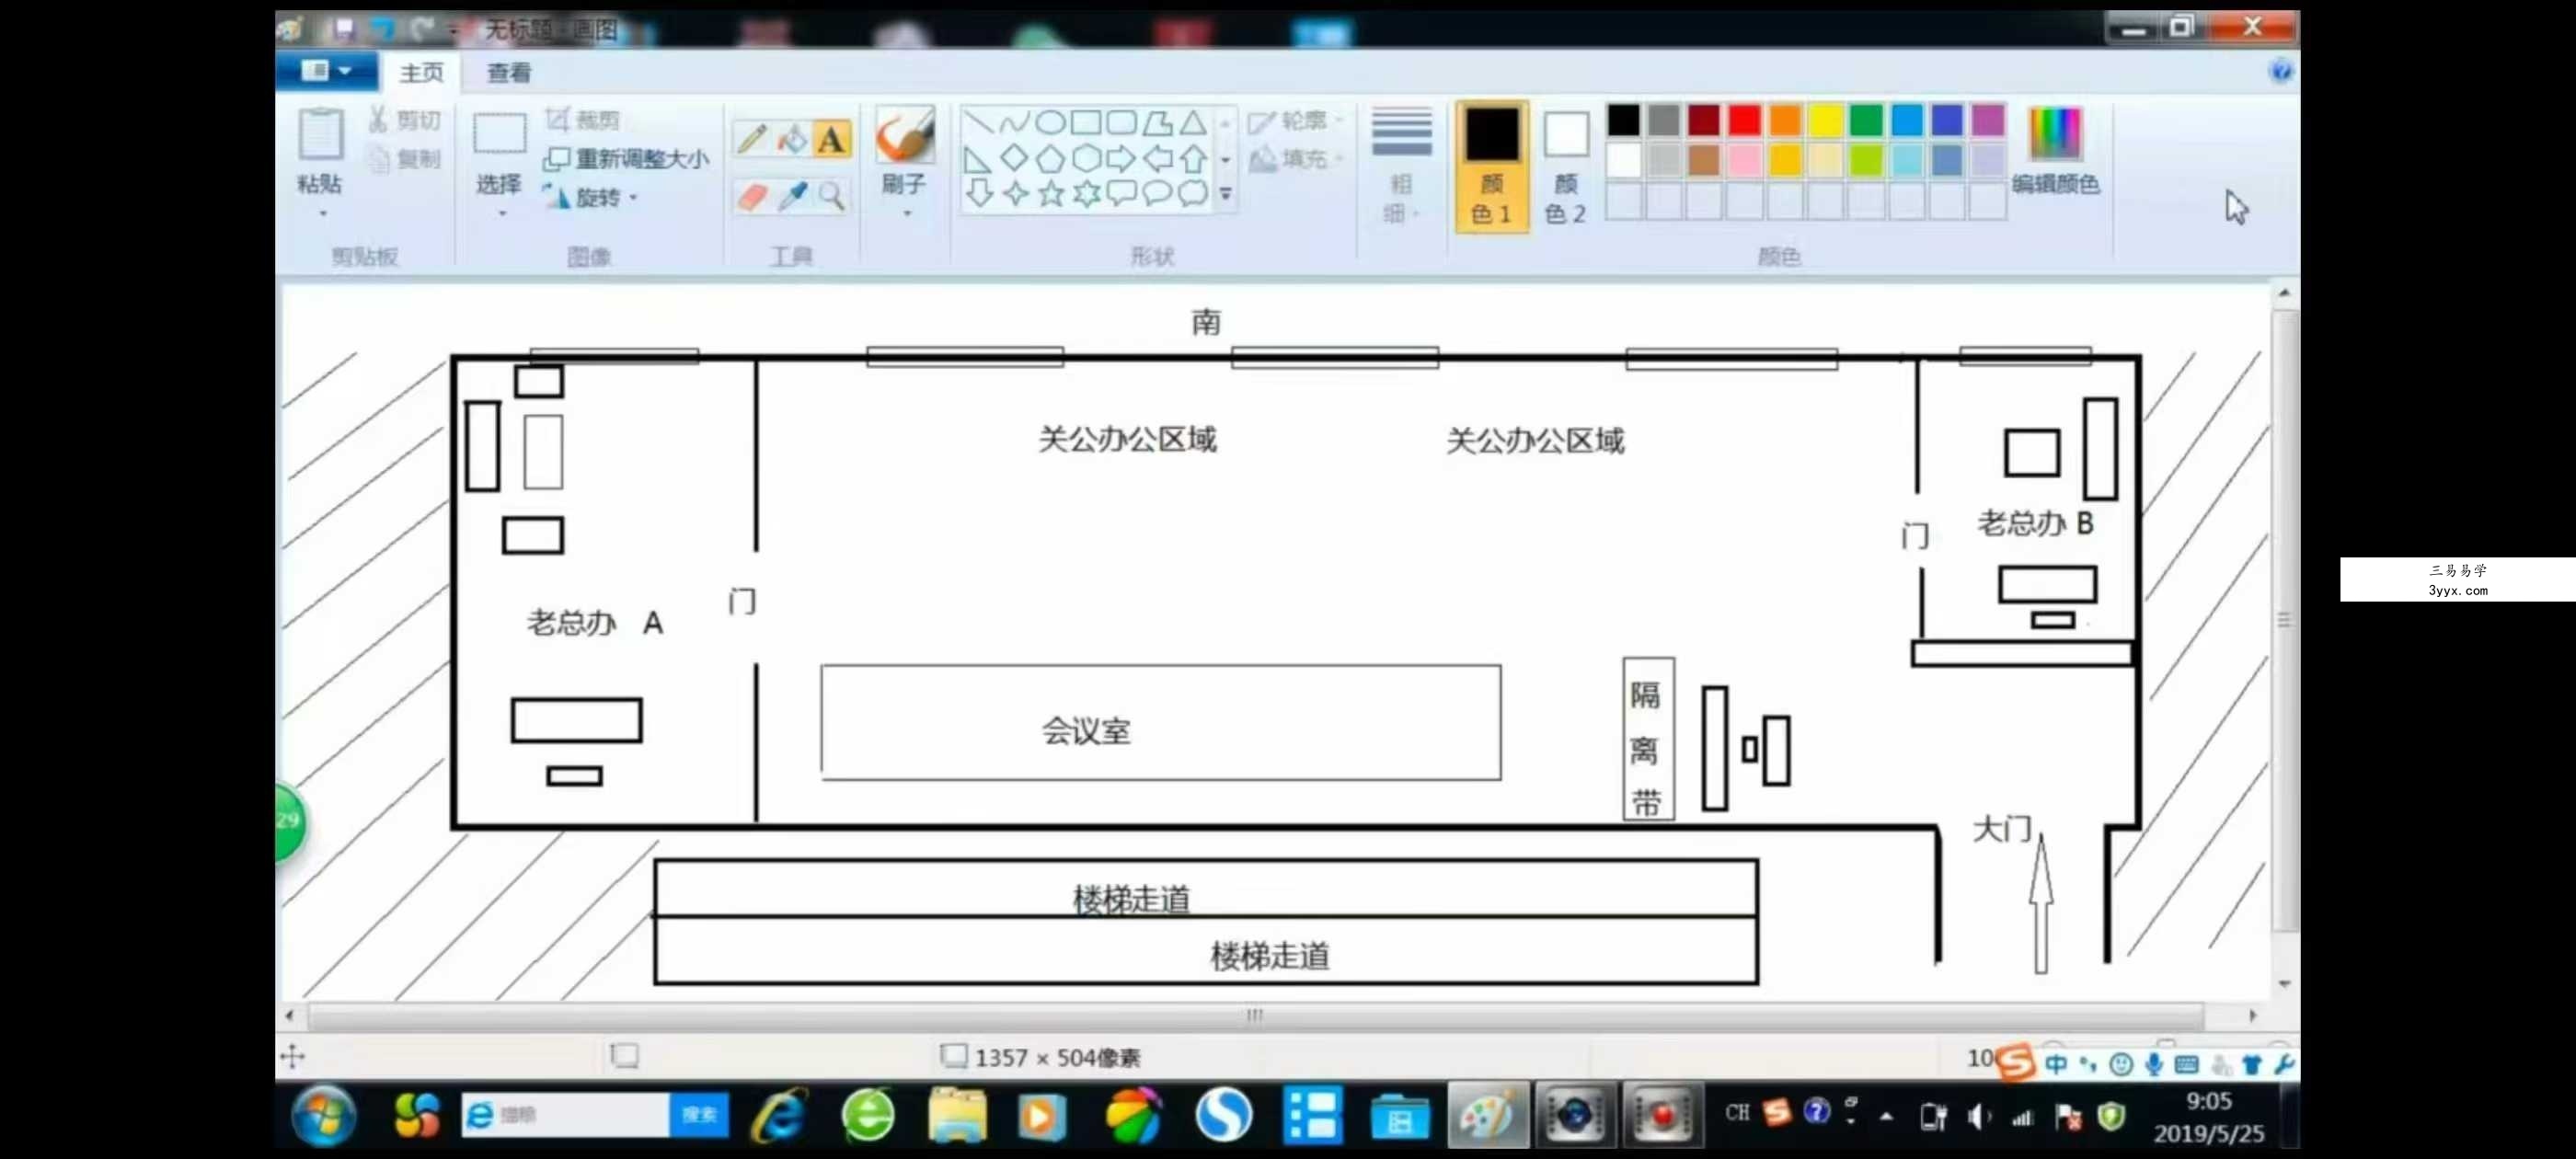Viewport: 2576px width, 1159px height.
Task: Choose the Curve shape
Action: pyautogui.click(x=1013, y=122)
